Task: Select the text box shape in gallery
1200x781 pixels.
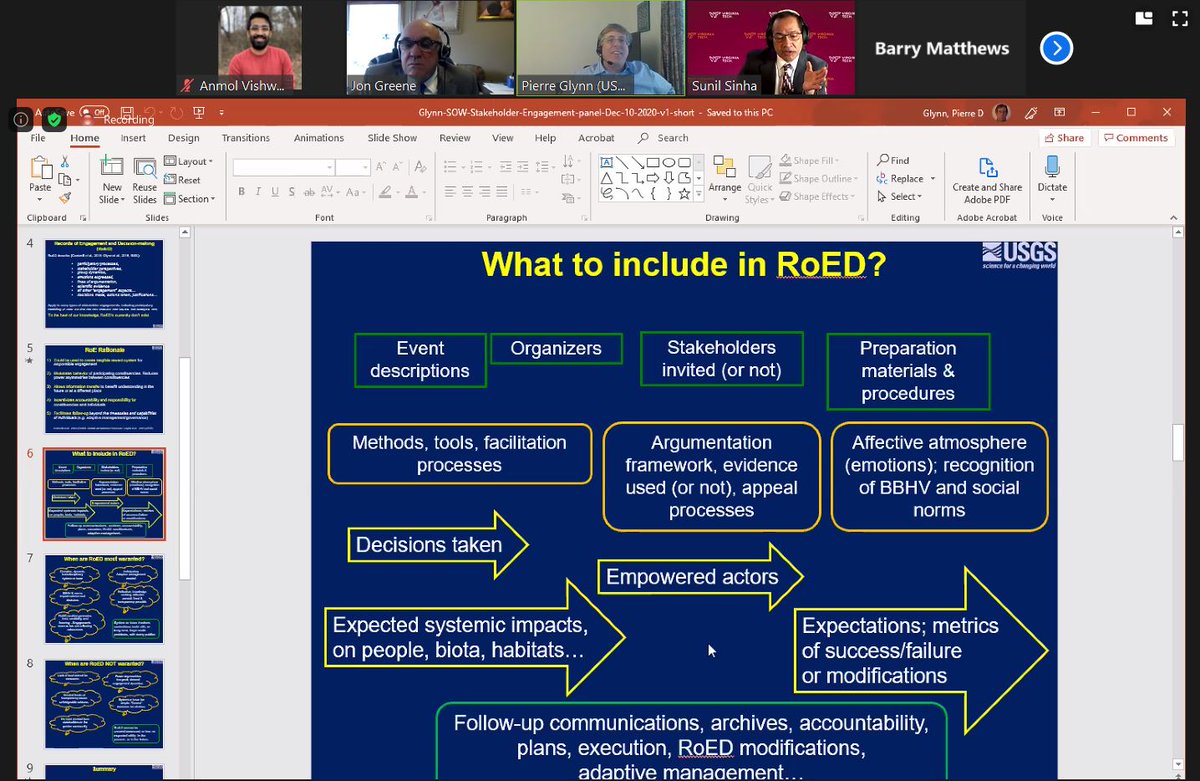Action: (606, 162)
